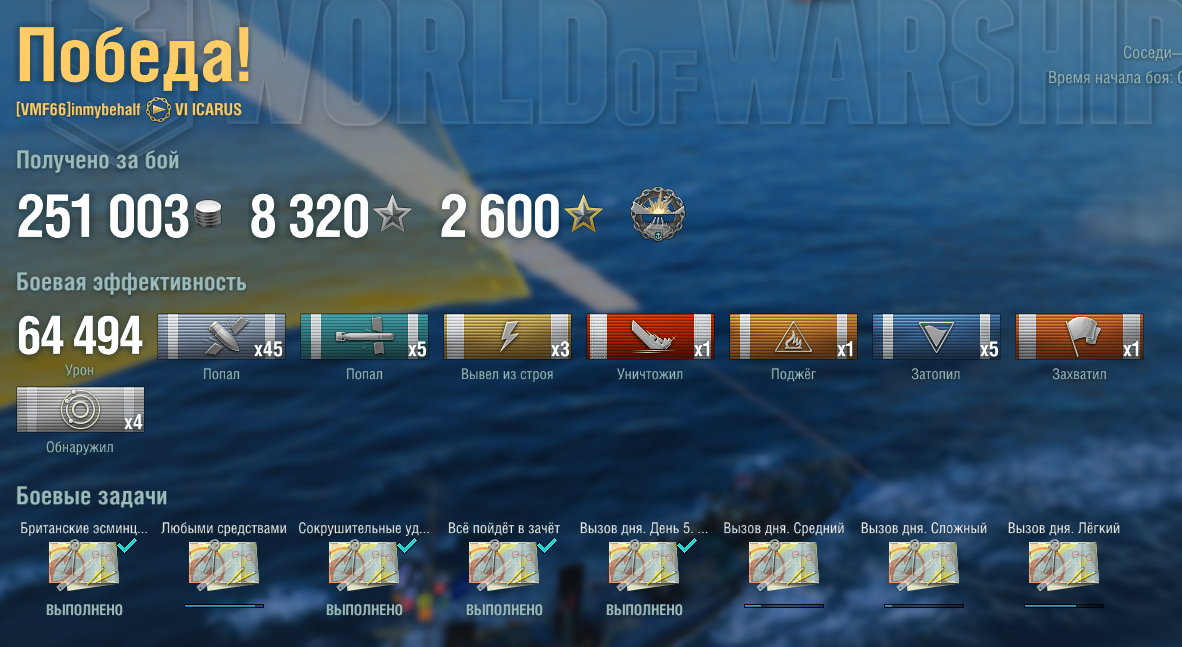Select the torpedo hits ribbon x5
The image size is (1182, 647).
364,336
